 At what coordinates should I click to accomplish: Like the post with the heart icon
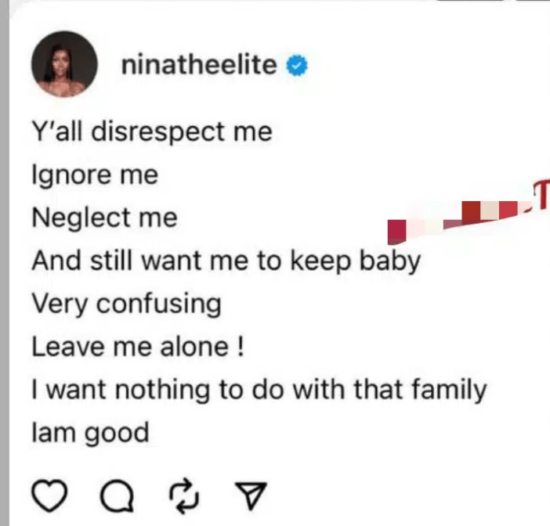click(x=49, y=495)
